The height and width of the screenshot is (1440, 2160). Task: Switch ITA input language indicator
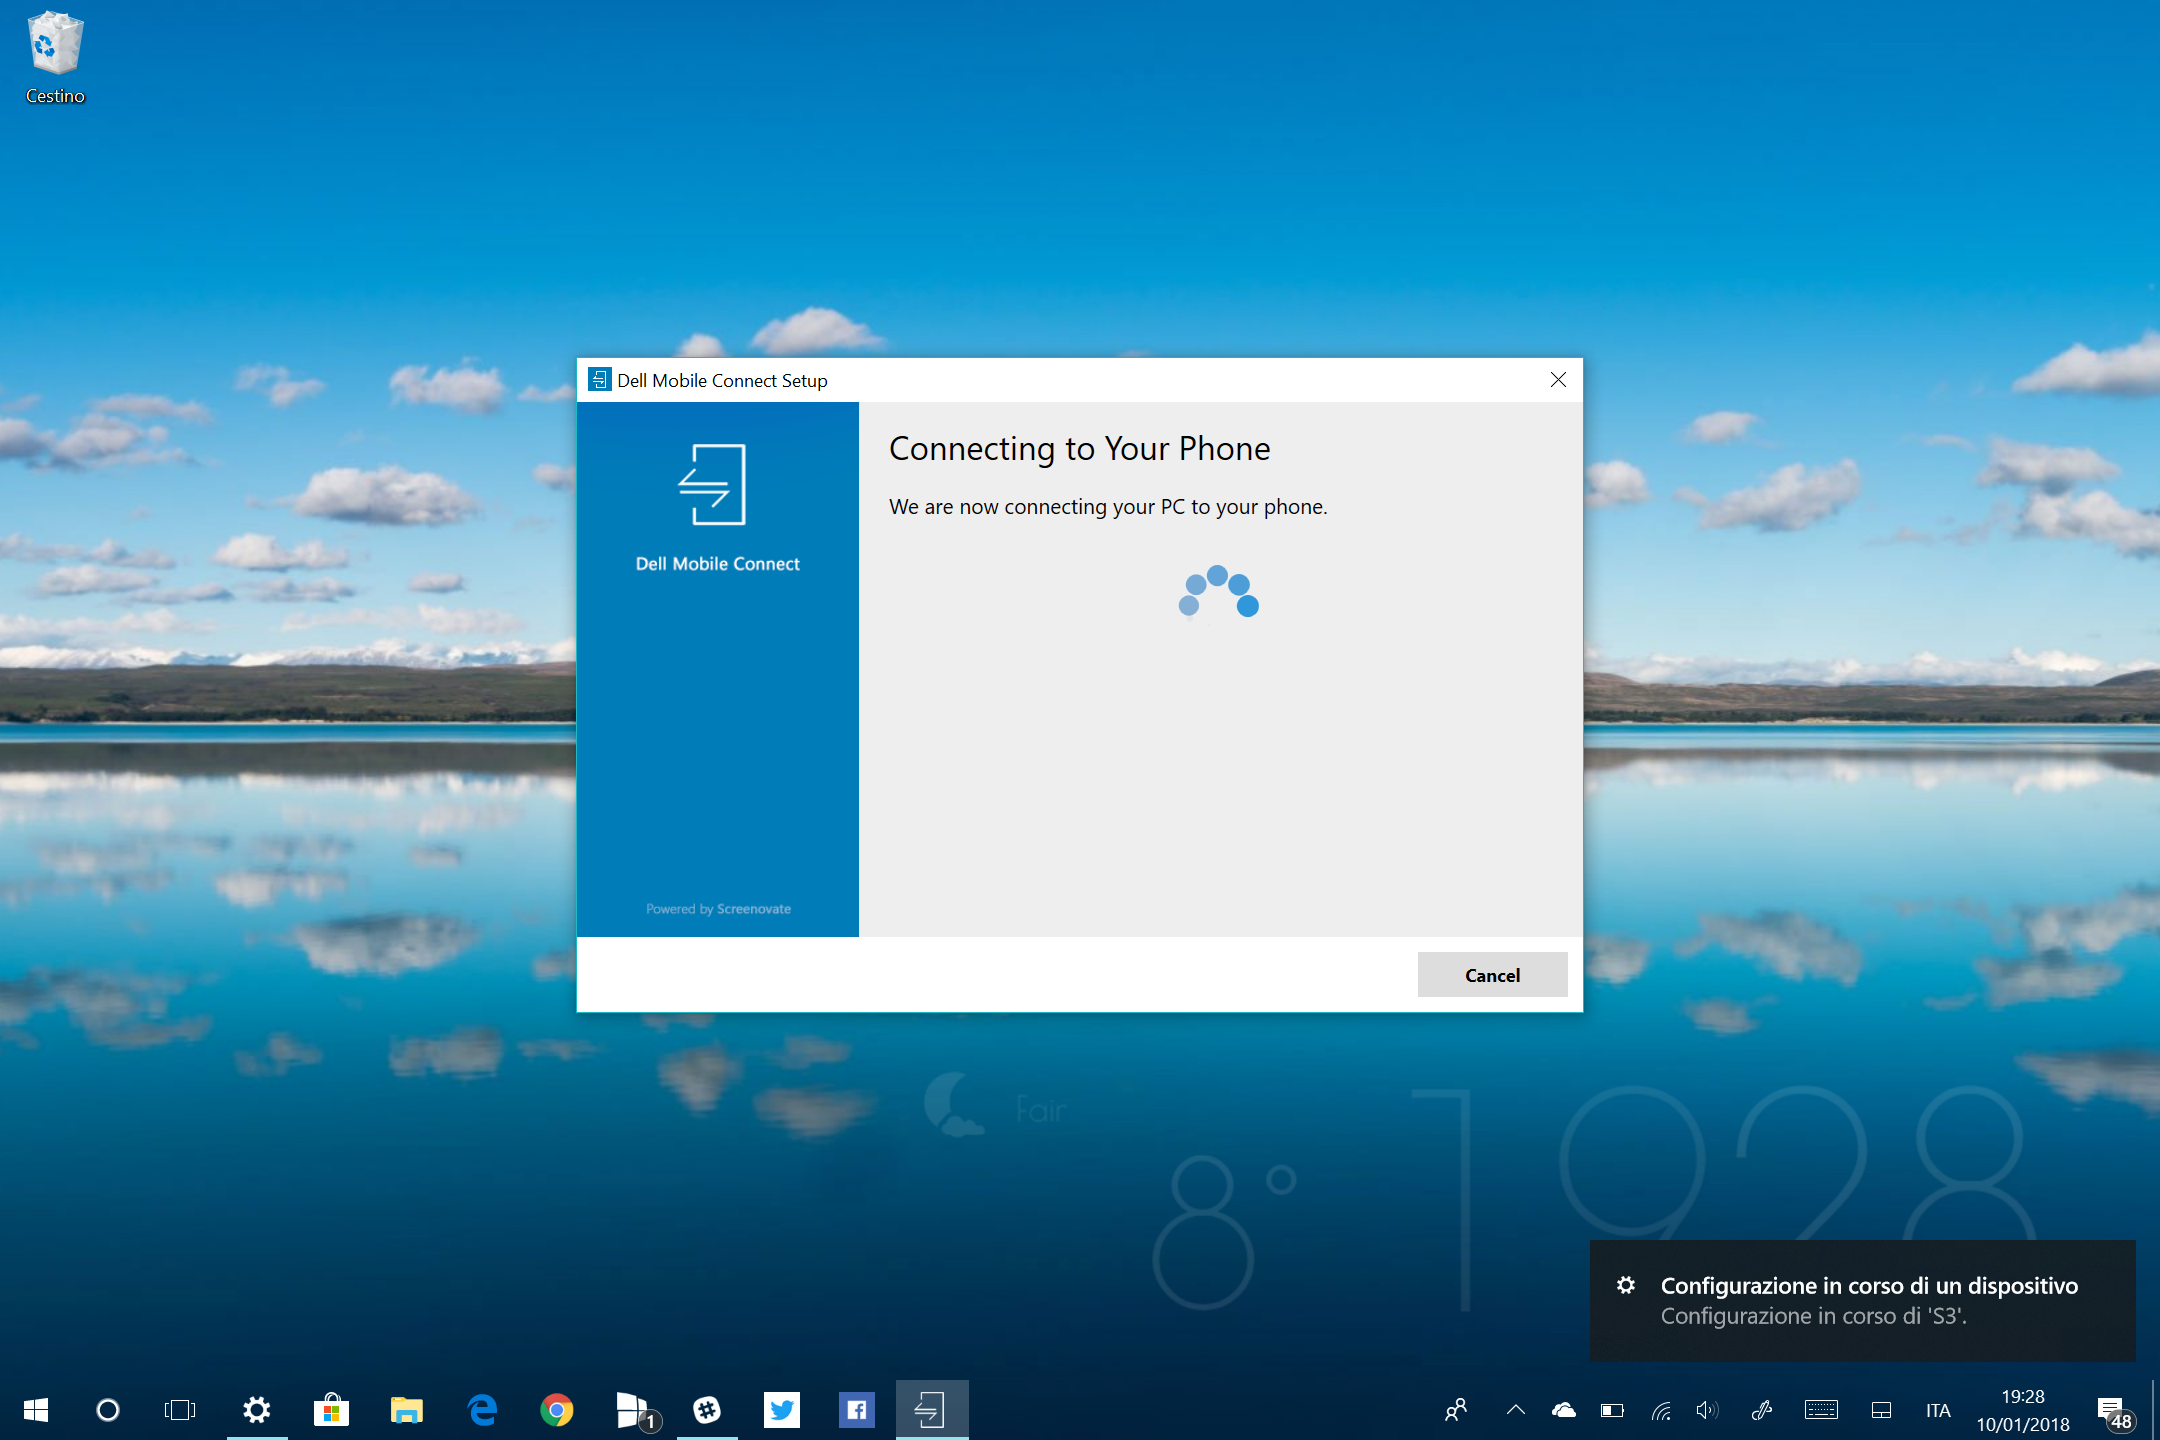click(x=1938, y=1410)
